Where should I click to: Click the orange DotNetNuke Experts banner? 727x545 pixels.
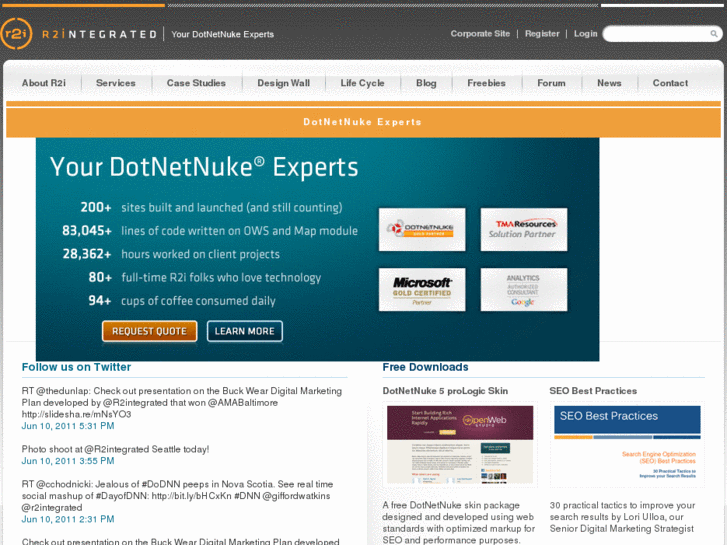tap(363, 122)
